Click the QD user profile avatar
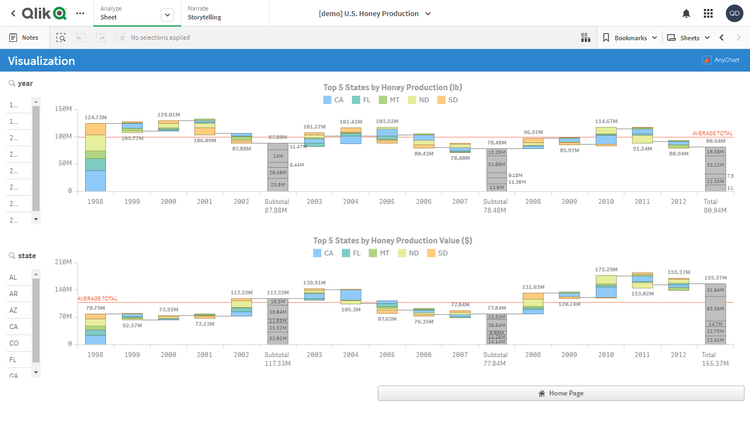750x422 pixels. [x=734, y=13]
